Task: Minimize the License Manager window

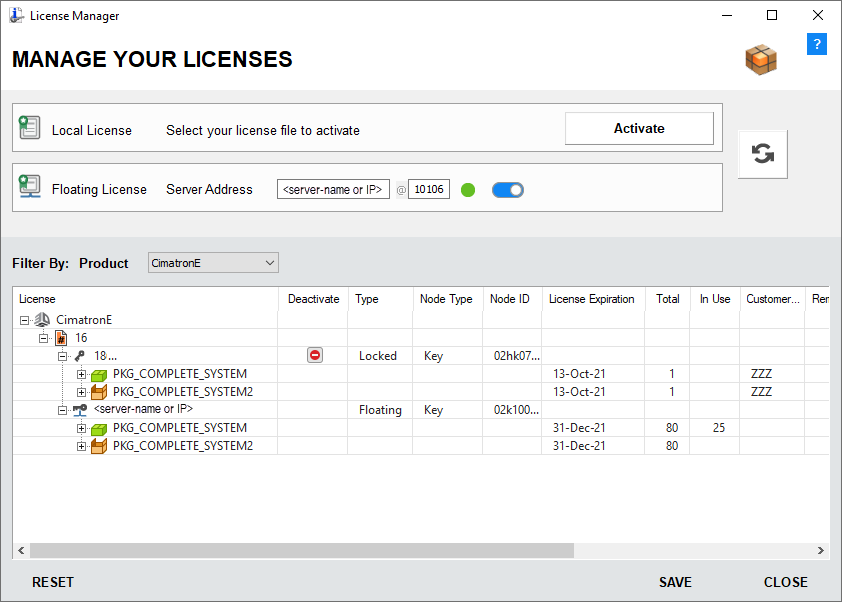Action: (727, 15)
